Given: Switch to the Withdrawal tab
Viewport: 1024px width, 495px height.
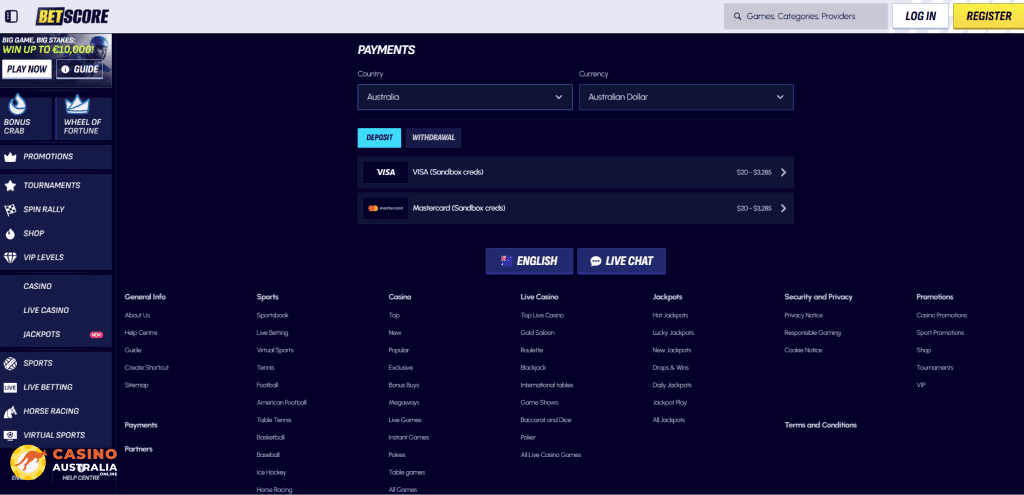Looking at the screenshot, I should [x=433, y=138].
